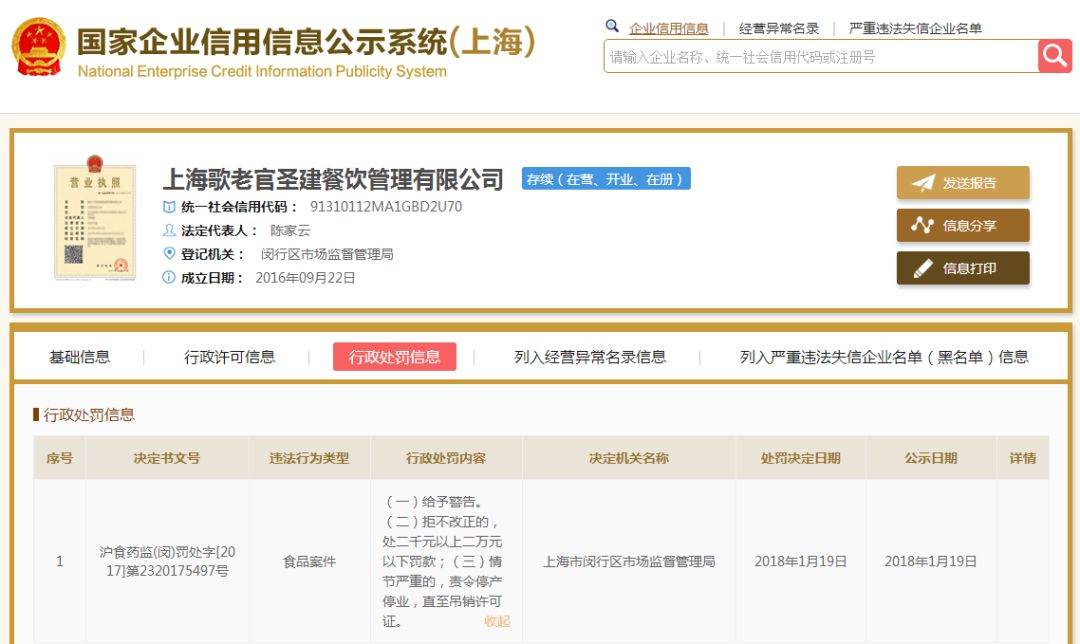1080x644 pixels.
Task: Focus the enterprise name search input field
Action: 820,56
